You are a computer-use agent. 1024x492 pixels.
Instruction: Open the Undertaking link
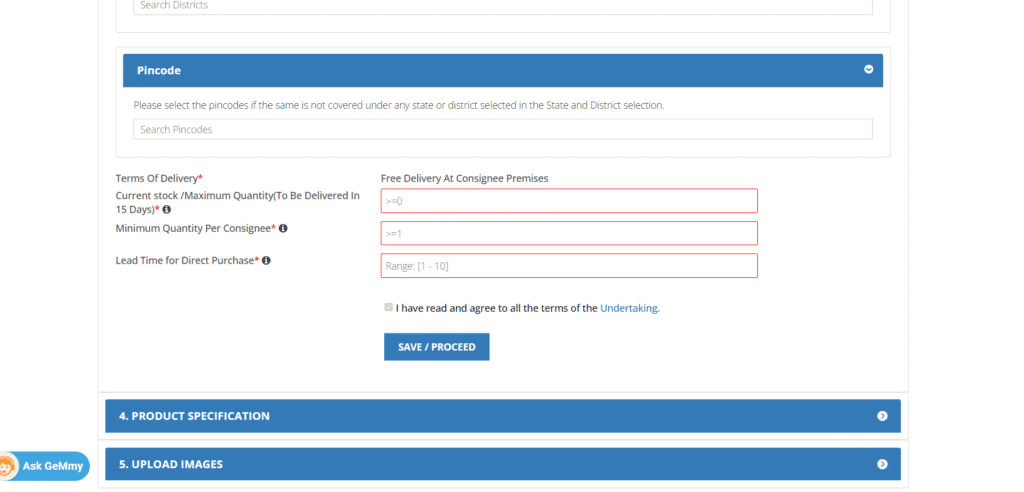point(630,308)
